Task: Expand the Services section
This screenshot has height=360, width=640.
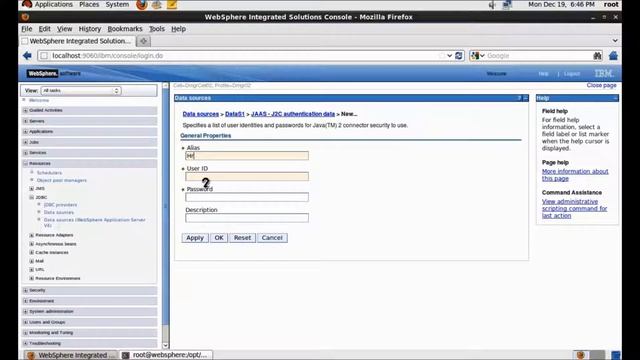Action: pos(25,153)
